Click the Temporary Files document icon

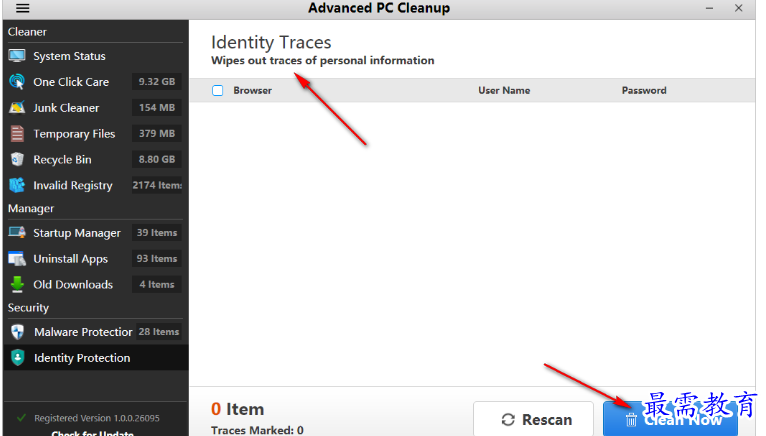[17, 133]
